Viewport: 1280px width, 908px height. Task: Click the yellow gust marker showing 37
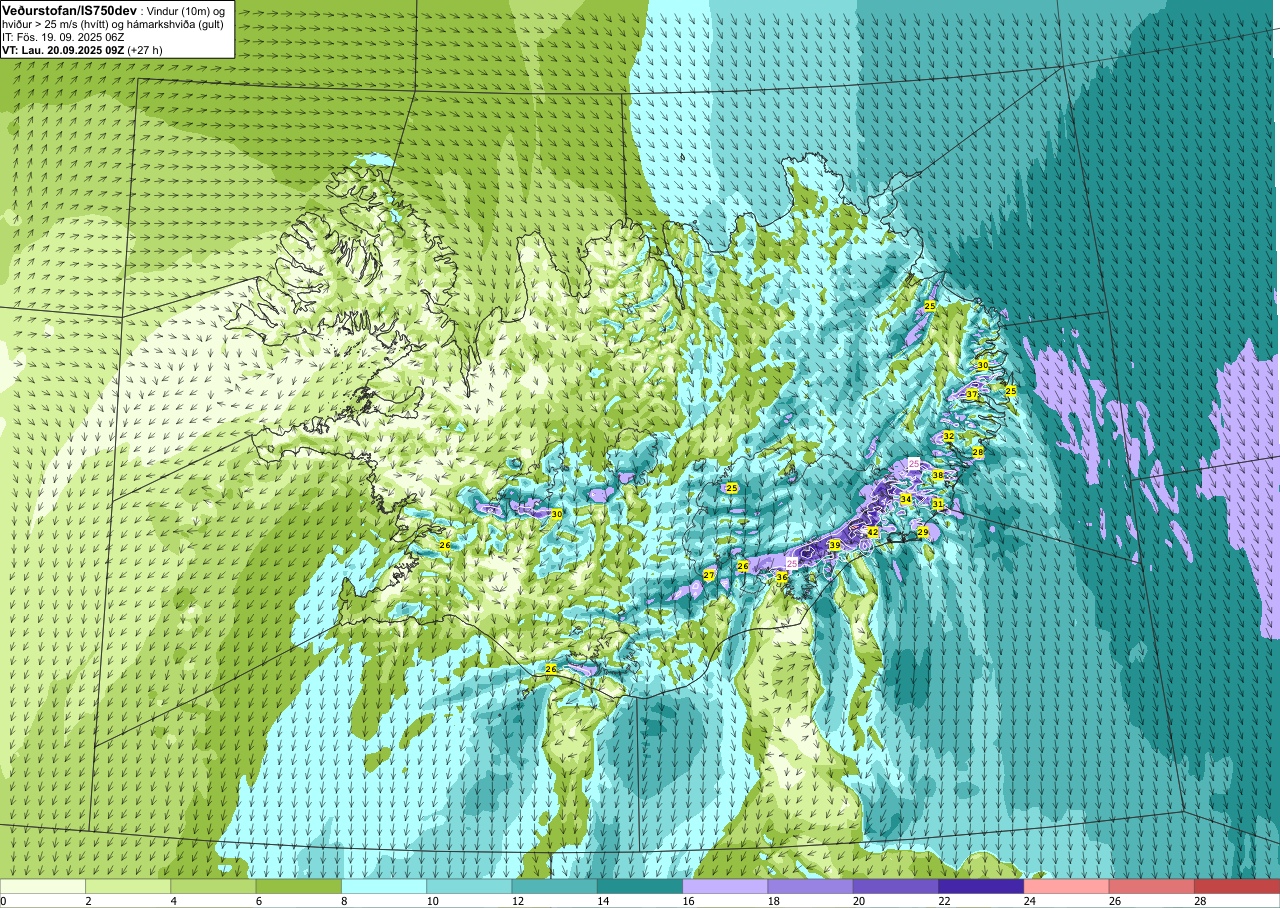(971, 395)
